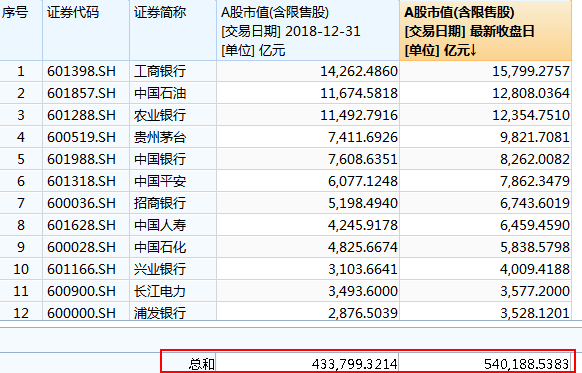Click the 总和 label in the footer
Viewport: 582px width, 373px height.
(202, 364)
